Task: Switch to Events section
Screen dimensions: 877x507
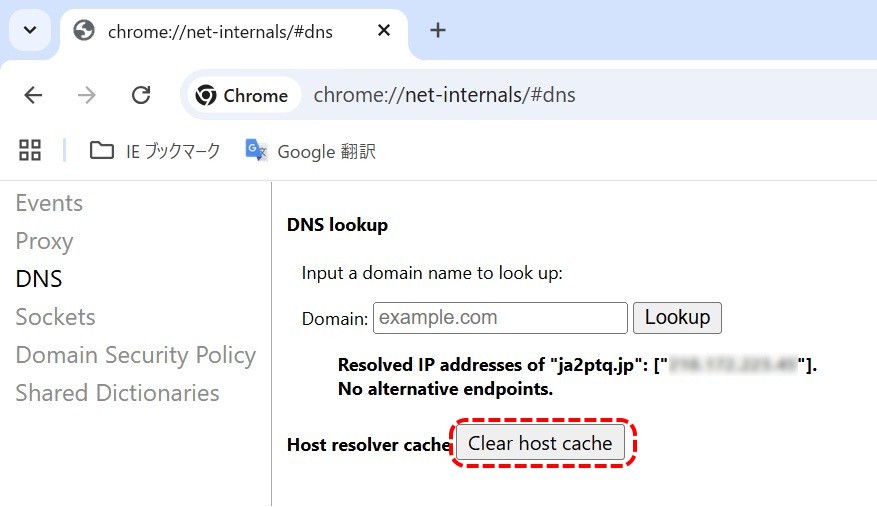Action: click(49, 203)
